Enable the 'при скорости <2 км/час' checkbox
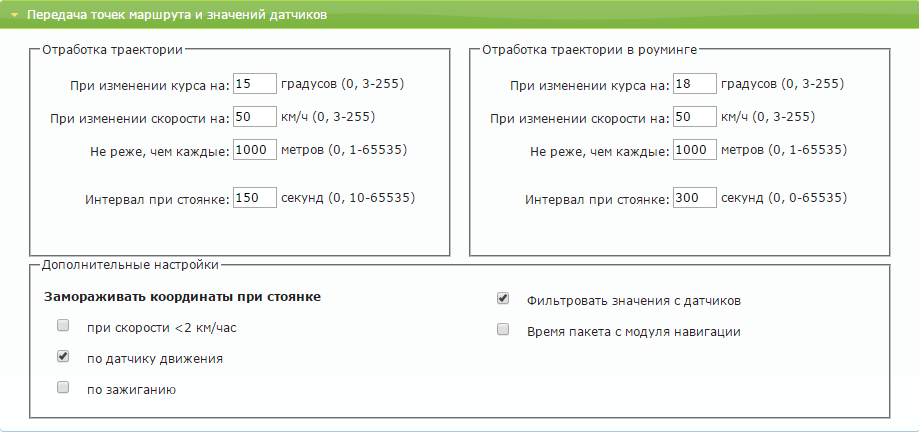This screenshot has width=919, height=432. tap(63, 326)
